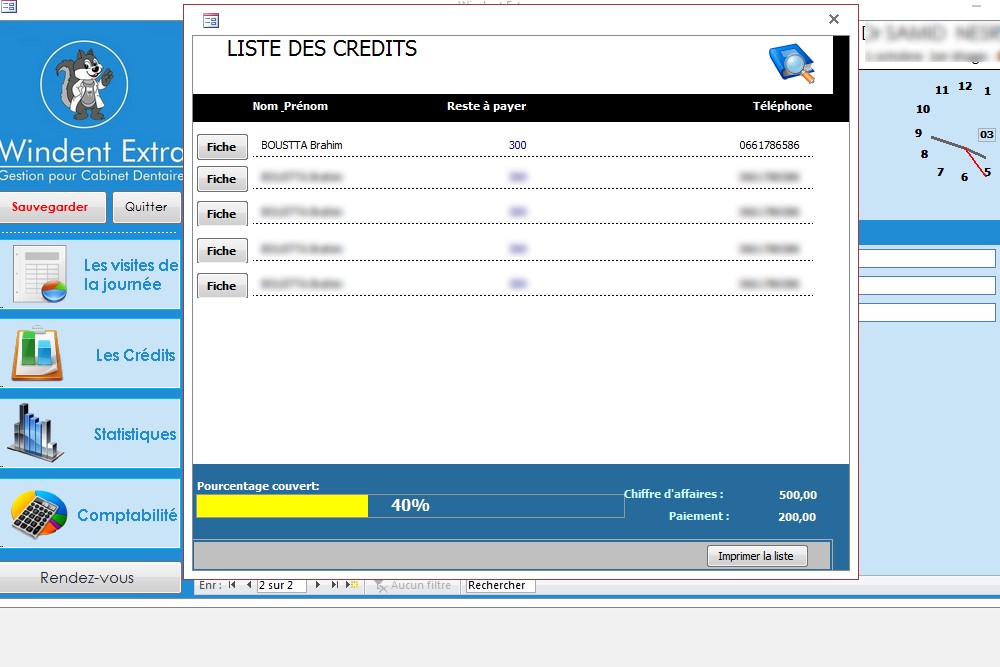Click the record number box '2 sur 2'
Screen dimensions: 1000x667
click(x=281, y=585)
